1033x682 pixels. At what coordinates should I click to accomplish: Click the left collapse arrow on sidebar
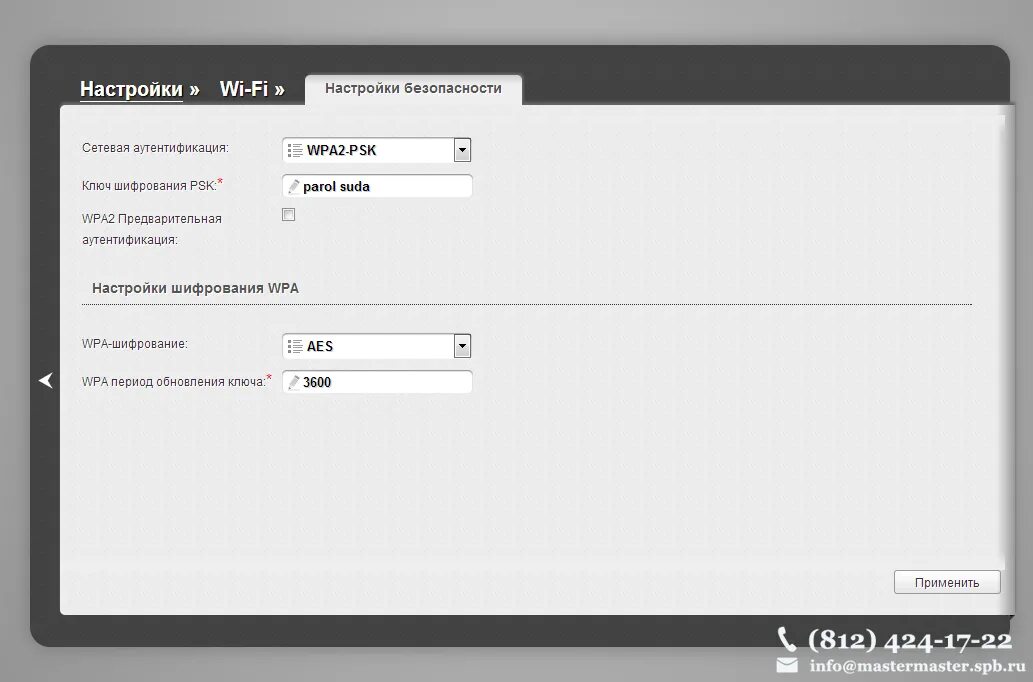(45, 380)
